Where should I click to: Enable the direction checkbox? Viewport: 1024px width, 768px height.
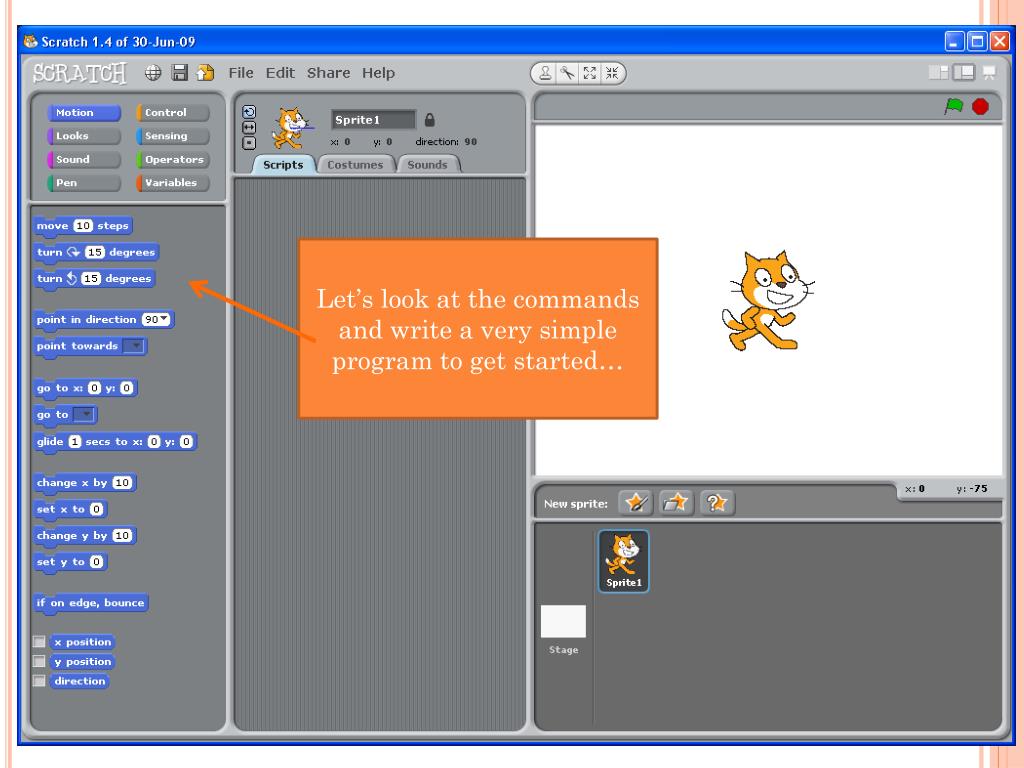click(39, 681)
